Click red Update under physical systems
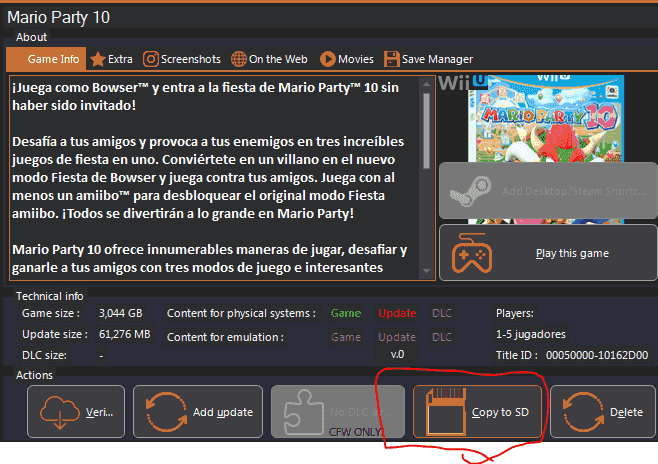Screen dimensions: 658x464 click(x=397, y=313)
